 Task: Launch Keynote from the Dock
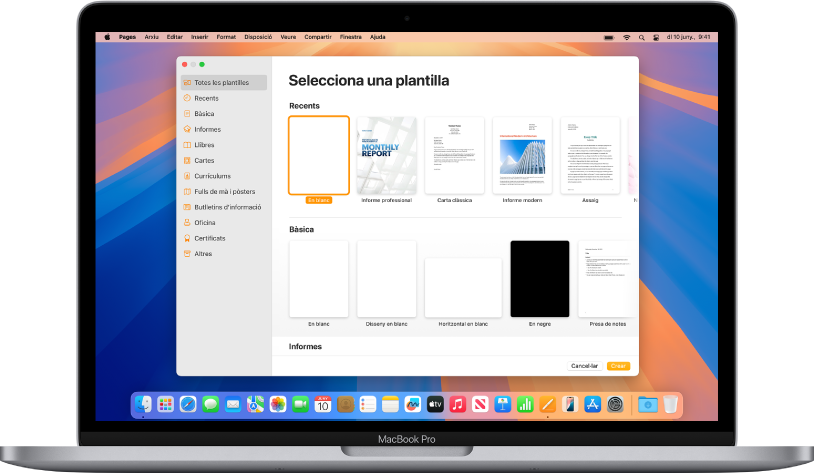503,404
